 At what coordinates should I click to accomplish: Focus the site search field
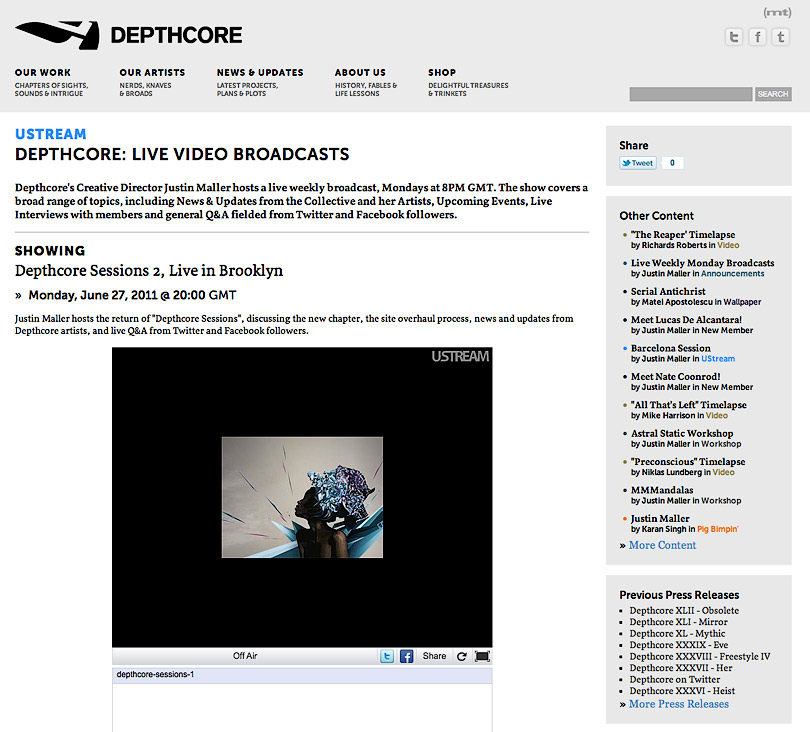point(691,94)
